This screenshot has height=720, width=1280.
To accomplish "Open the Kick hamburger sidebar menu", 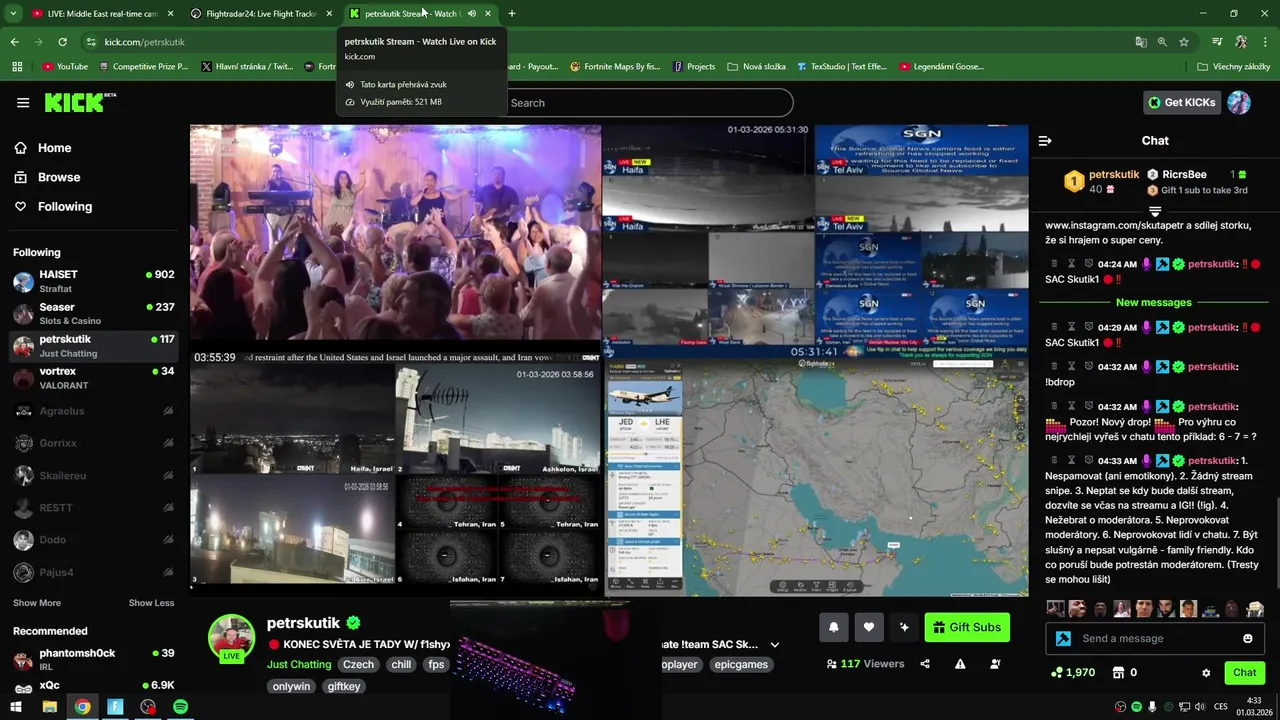I will click(23, 103).
